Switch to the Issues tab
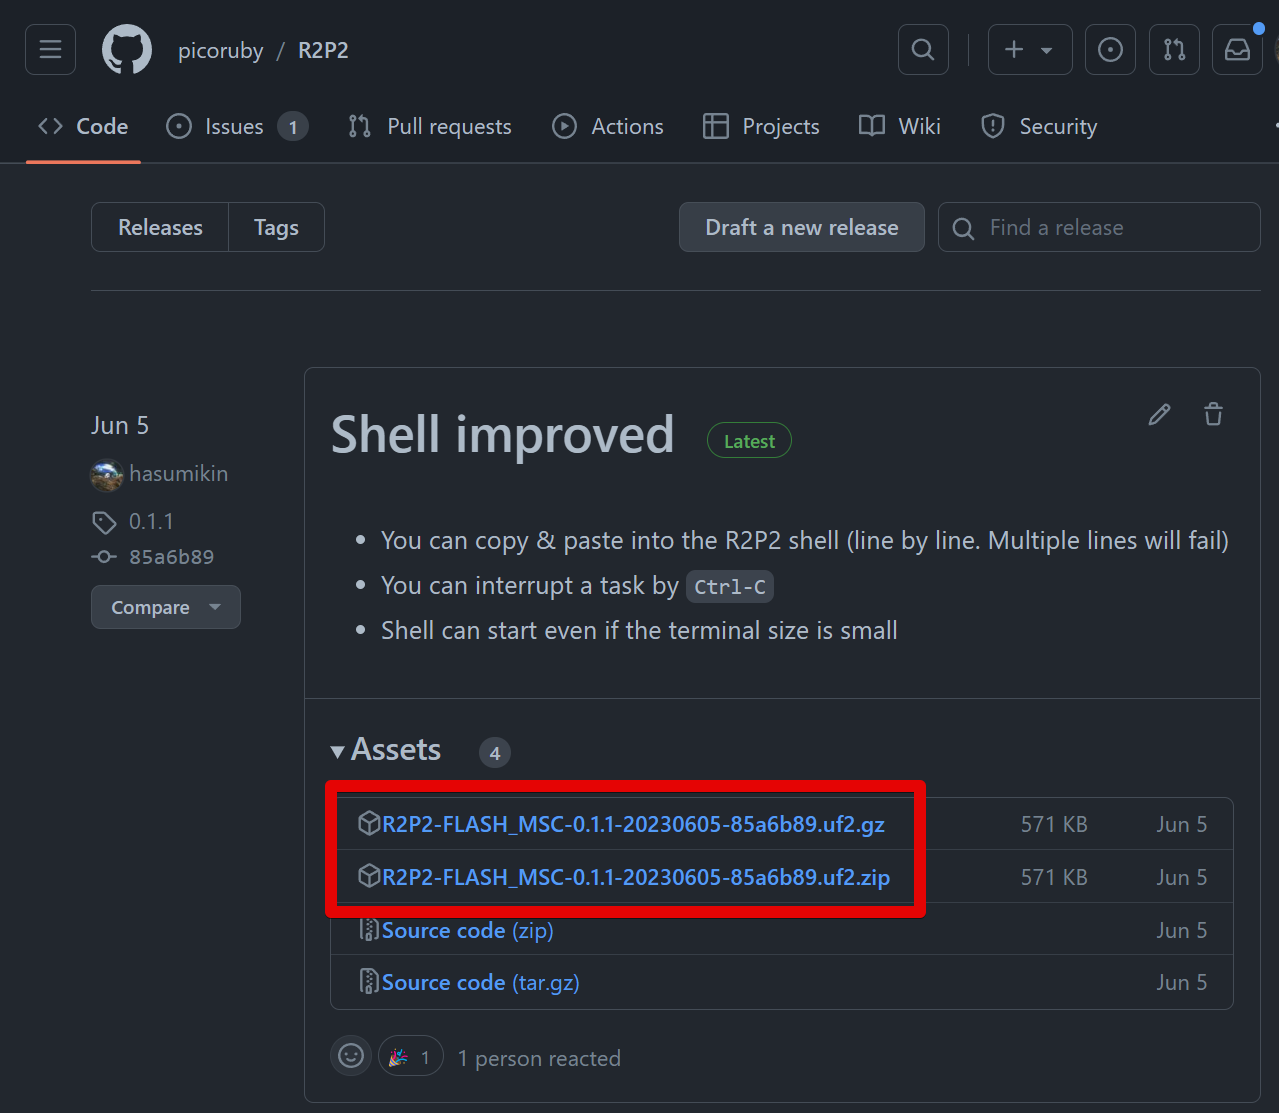The height and width of the screenshot is (1113, 1279). [235, 127]
